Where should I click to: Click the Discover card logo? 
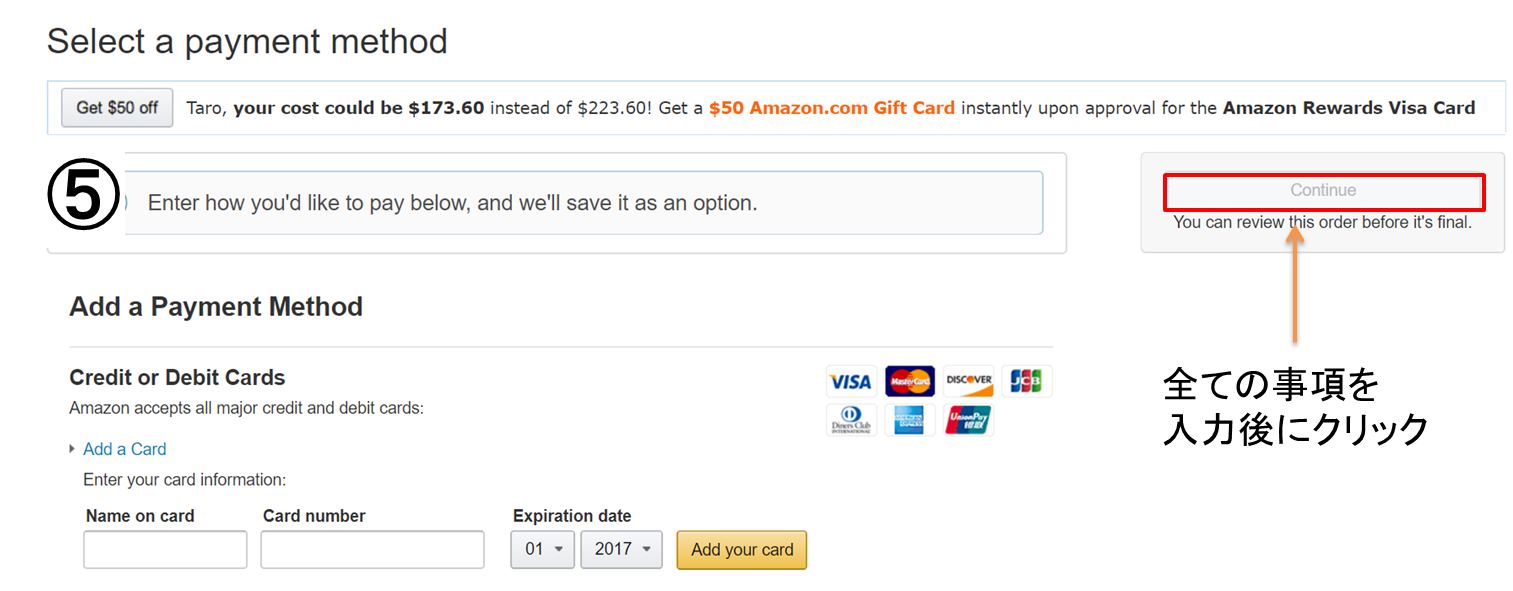tap(969, 381)
